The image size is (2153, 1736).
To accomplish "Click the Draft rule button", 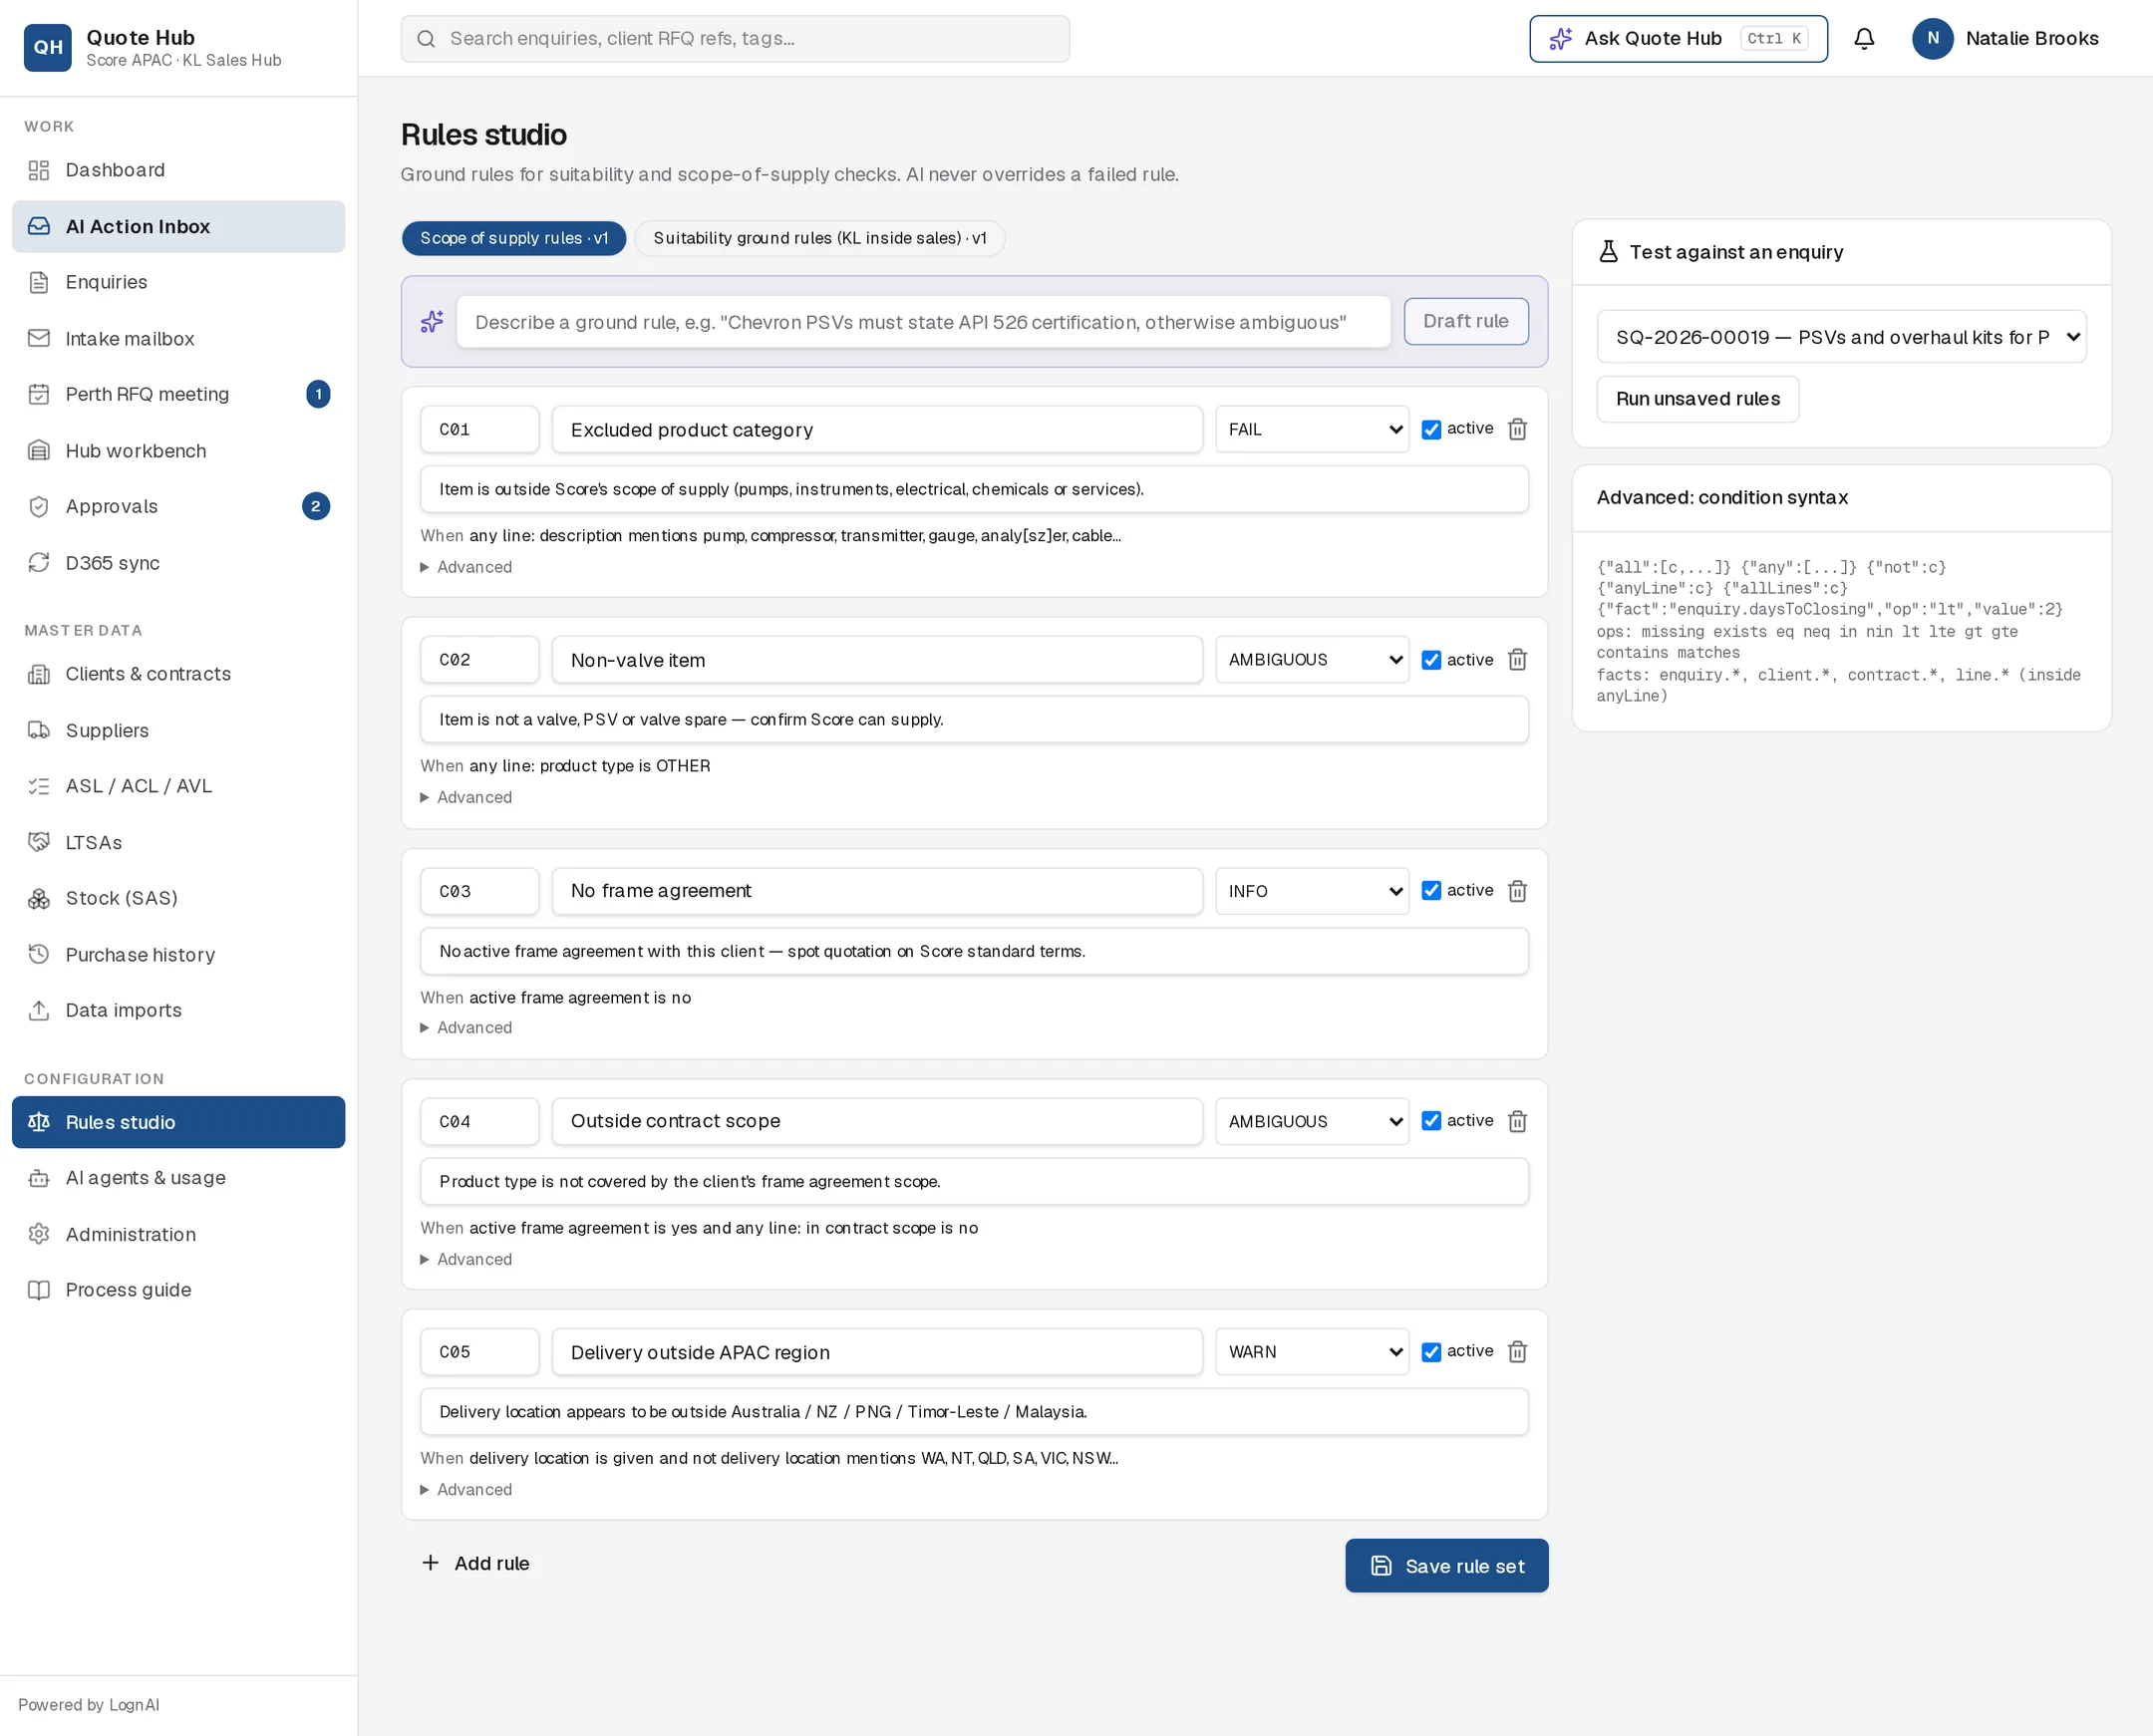I will (x=1465, y=321).
